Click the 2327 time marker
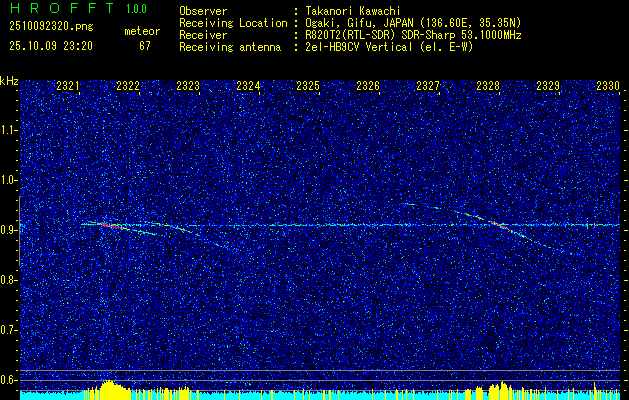 click(428, 85)
